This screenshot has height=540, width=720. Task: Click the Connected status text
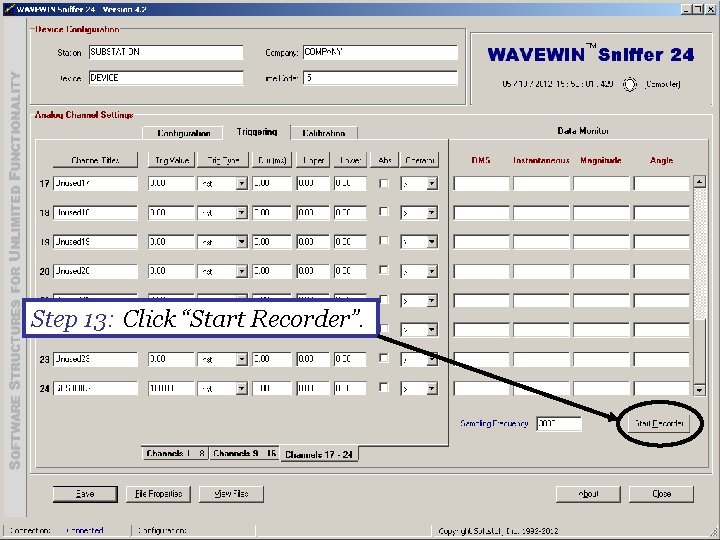pyautogui.click(x=85, y=530)
